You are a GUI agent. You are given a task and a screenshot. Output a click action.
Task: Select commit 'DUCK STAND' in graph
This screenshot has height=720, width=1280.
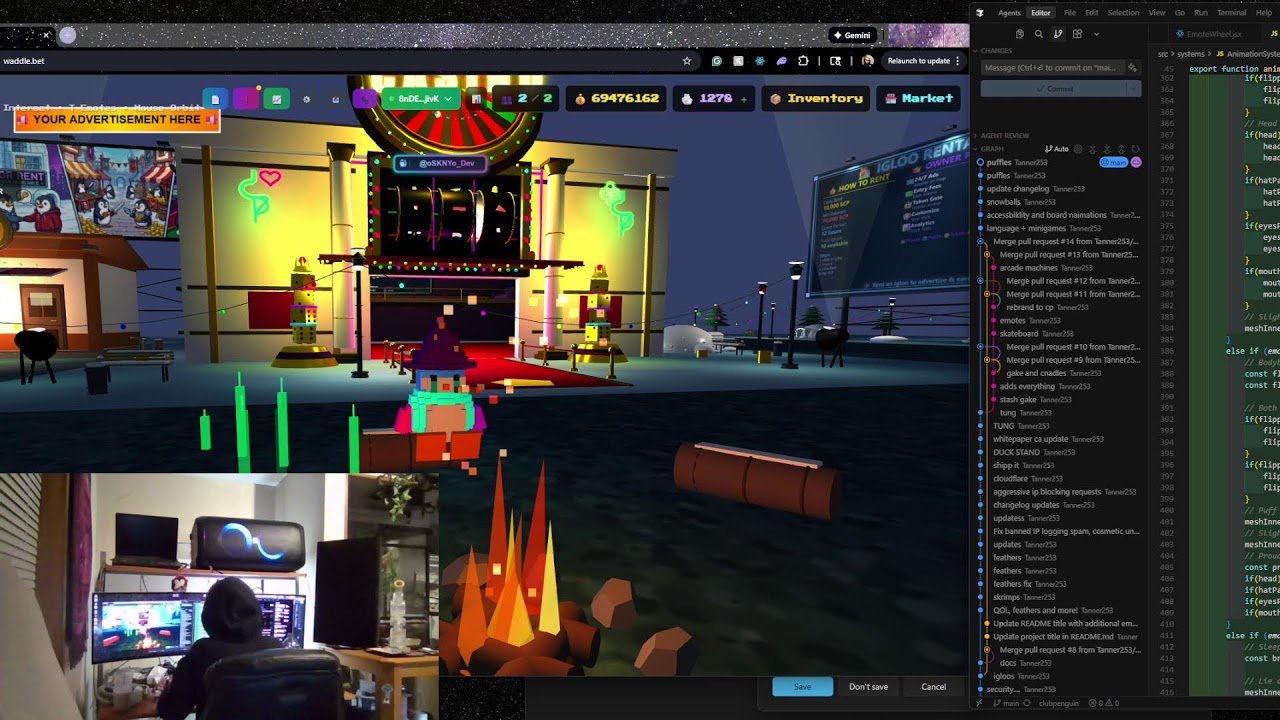1016,452
